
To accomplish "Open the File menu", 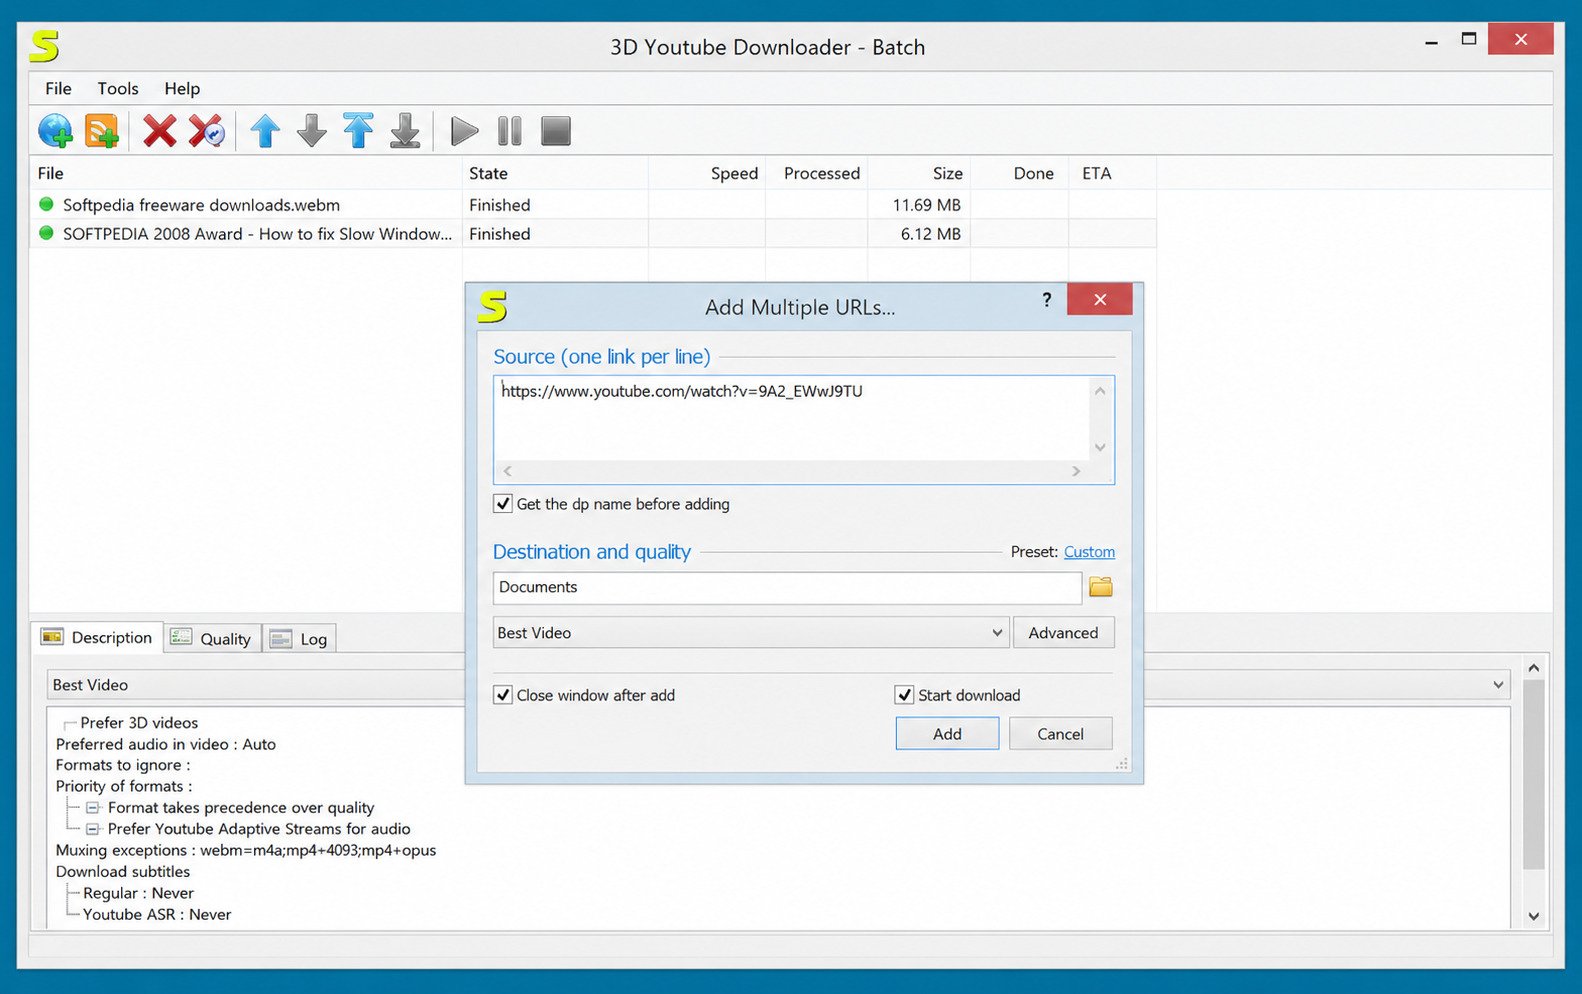I will click(58, 88).
